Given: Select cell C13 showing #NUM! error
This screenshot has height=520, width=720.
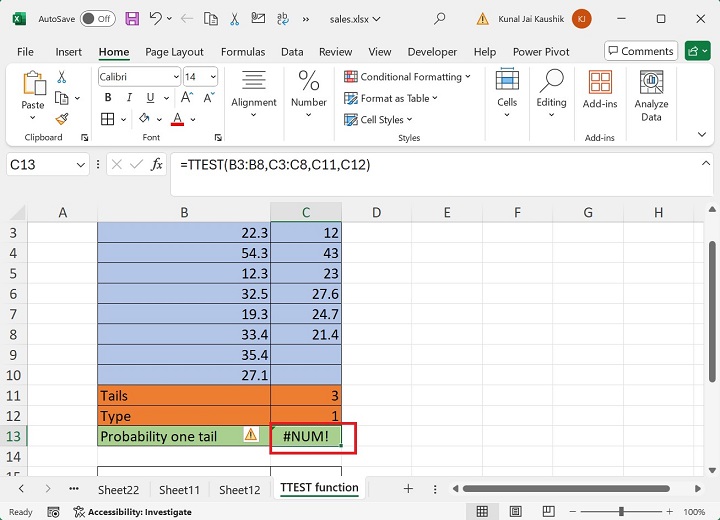Looking at the screenshot, I should 306,436.
